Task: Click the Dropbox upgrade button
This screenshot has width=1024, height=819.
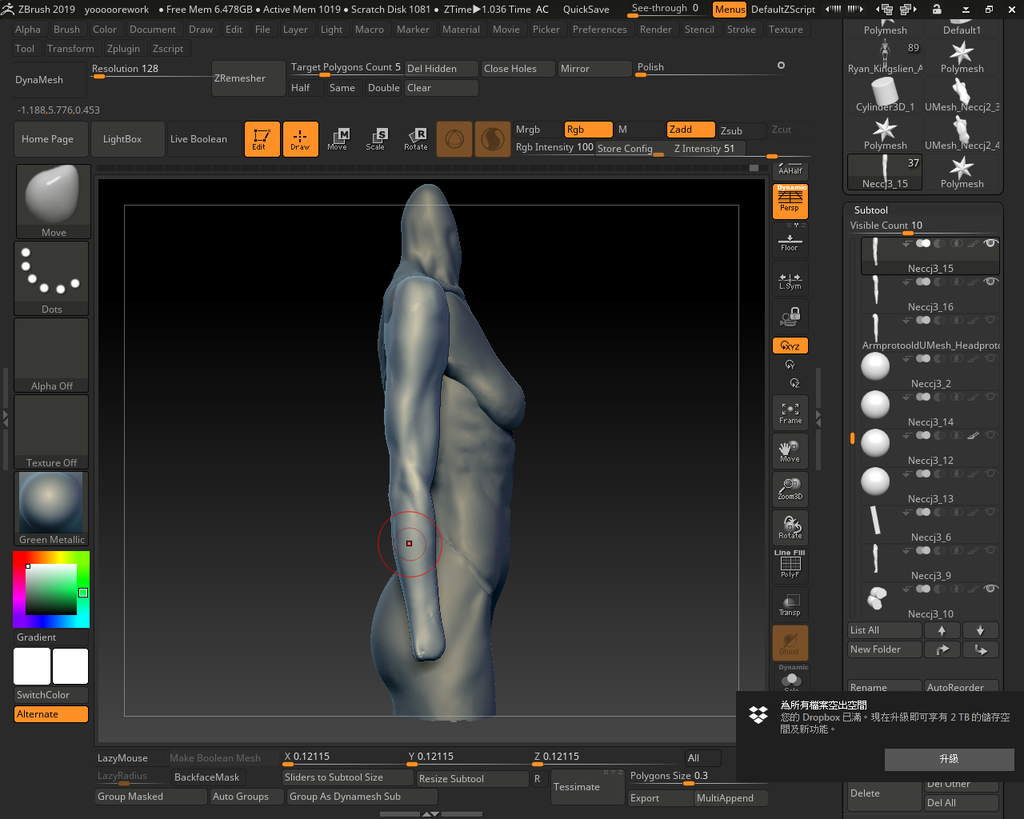Action: pos(948,758)
